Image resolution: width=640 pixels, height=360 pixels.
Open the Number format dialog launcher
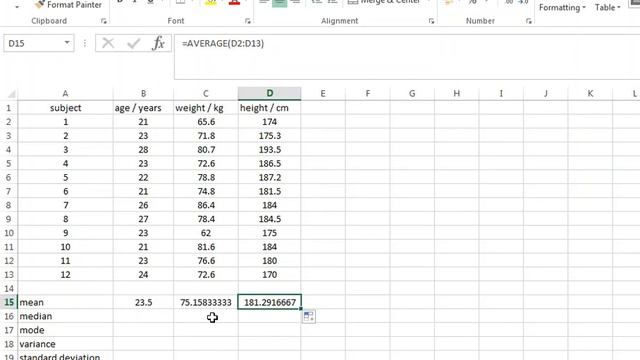pos(529,21)
